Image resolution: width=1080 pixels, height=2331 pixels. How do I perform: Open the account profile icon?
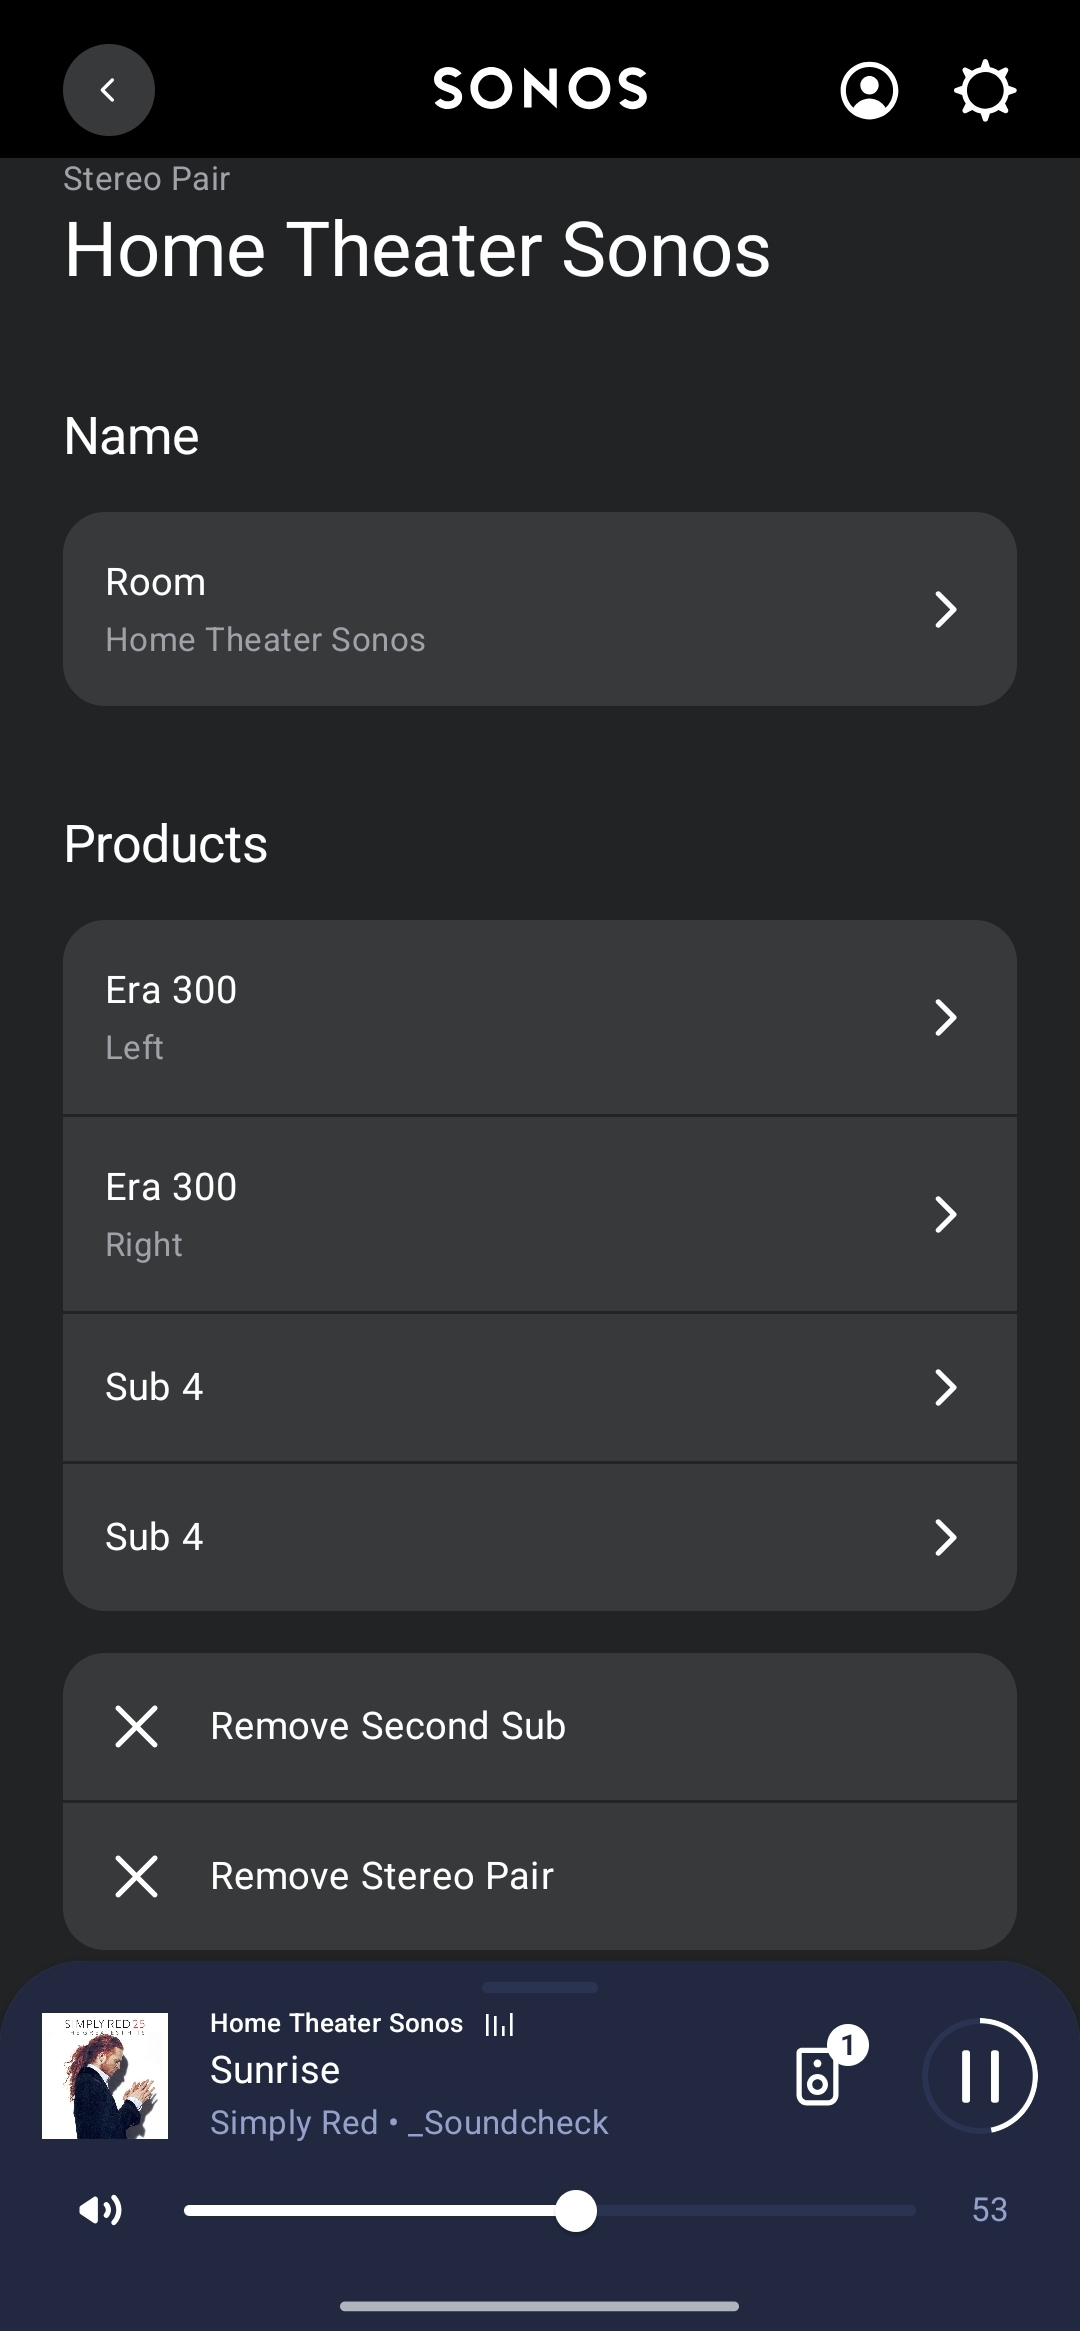pos(869,91)
